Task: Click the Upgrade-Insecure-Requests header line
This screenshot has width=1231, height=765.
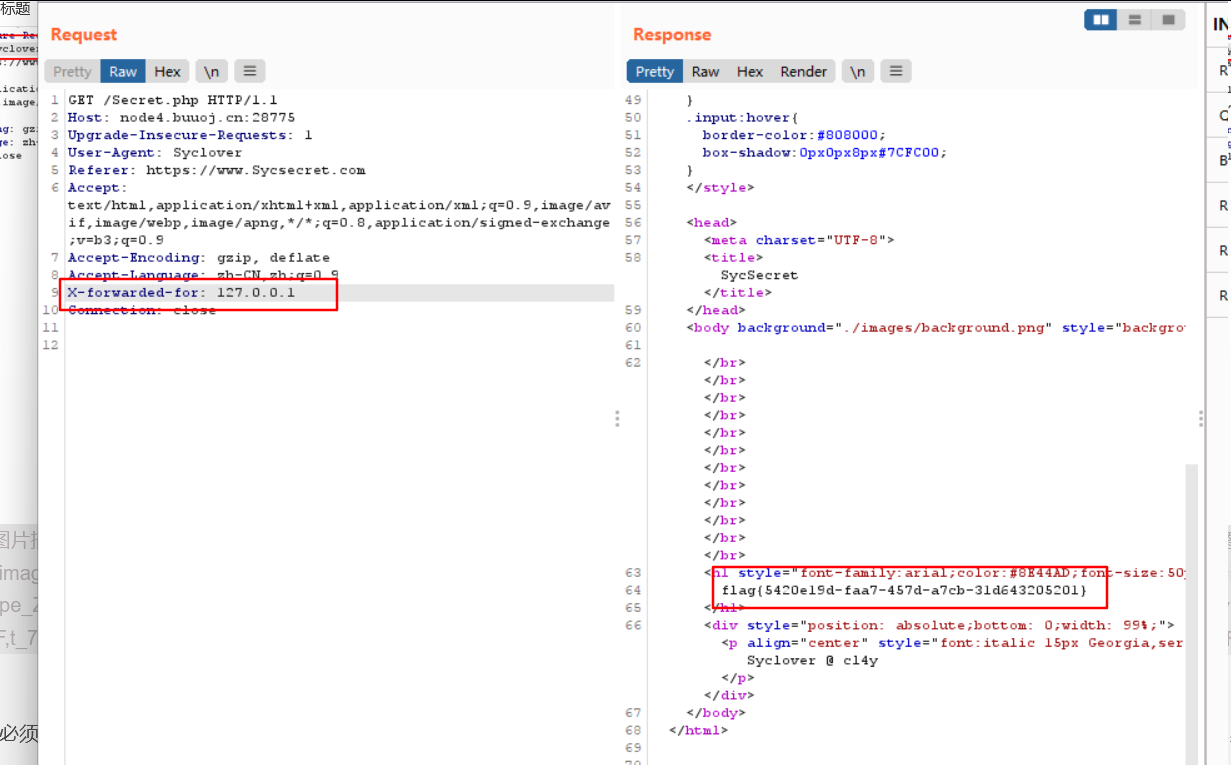Action: tap(190, 135)
